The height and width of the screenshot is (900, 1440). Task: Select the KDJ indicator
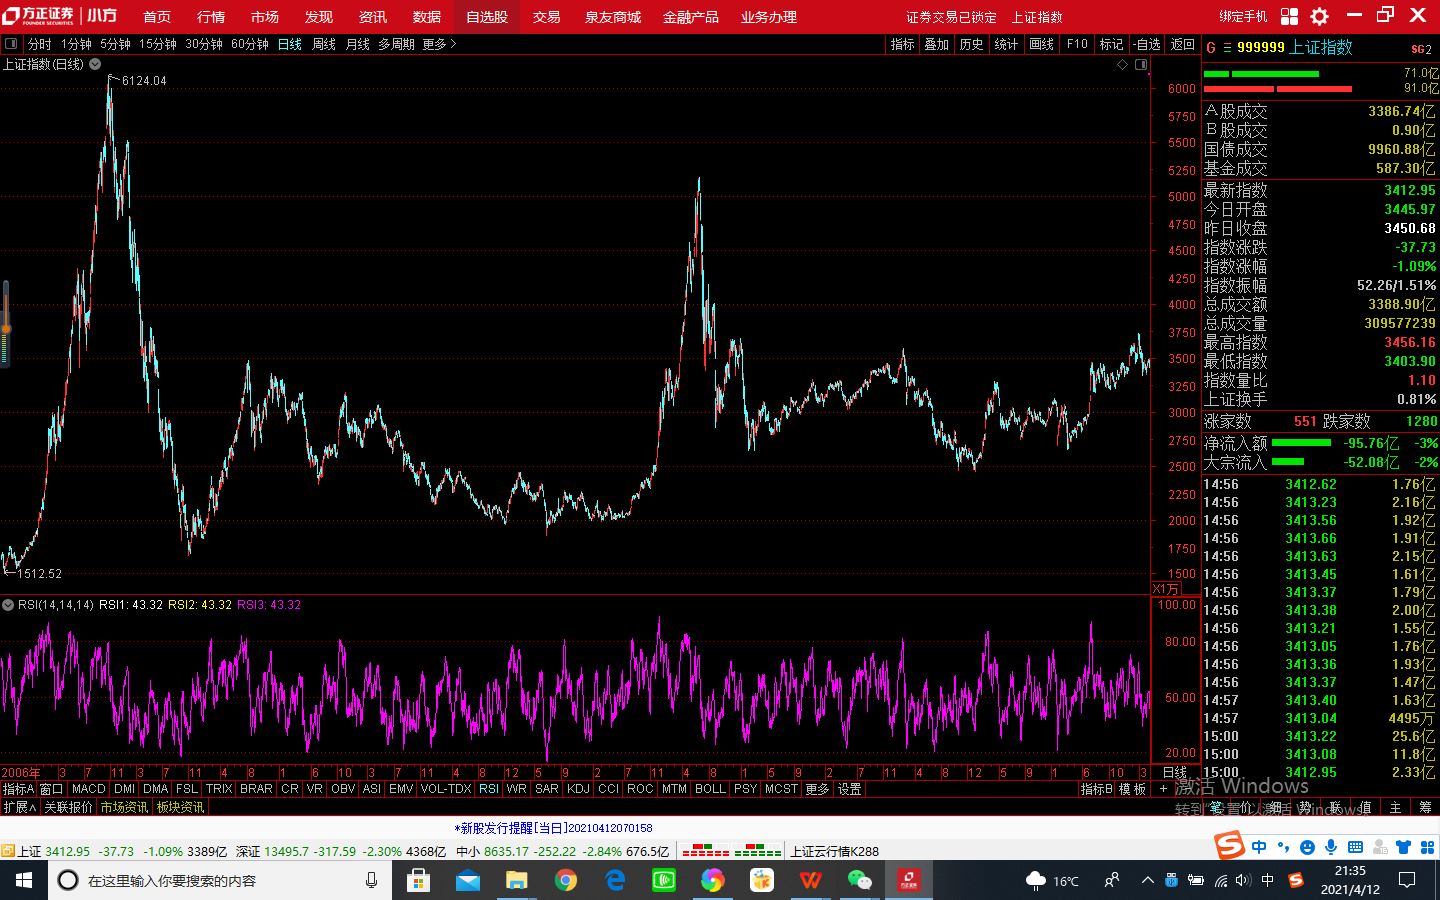point(578,789)
